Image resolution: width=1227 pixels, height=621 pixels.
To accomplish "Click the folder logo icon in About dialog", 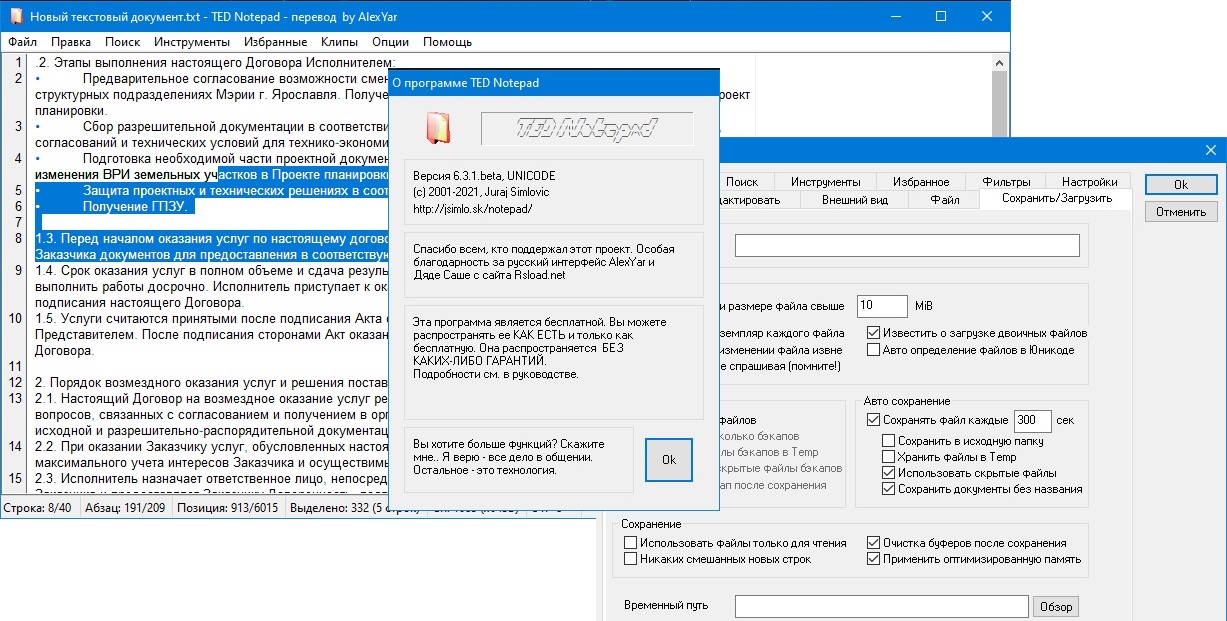I will coord(438,128).
